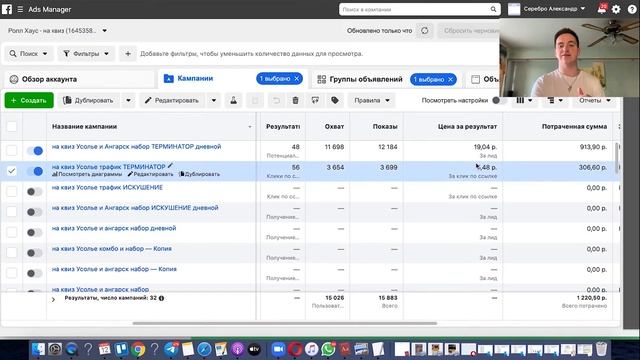The width and height of the screenshot is (640, 360).
Task: Open the breakdown dropdown
Action: point(555,100)
